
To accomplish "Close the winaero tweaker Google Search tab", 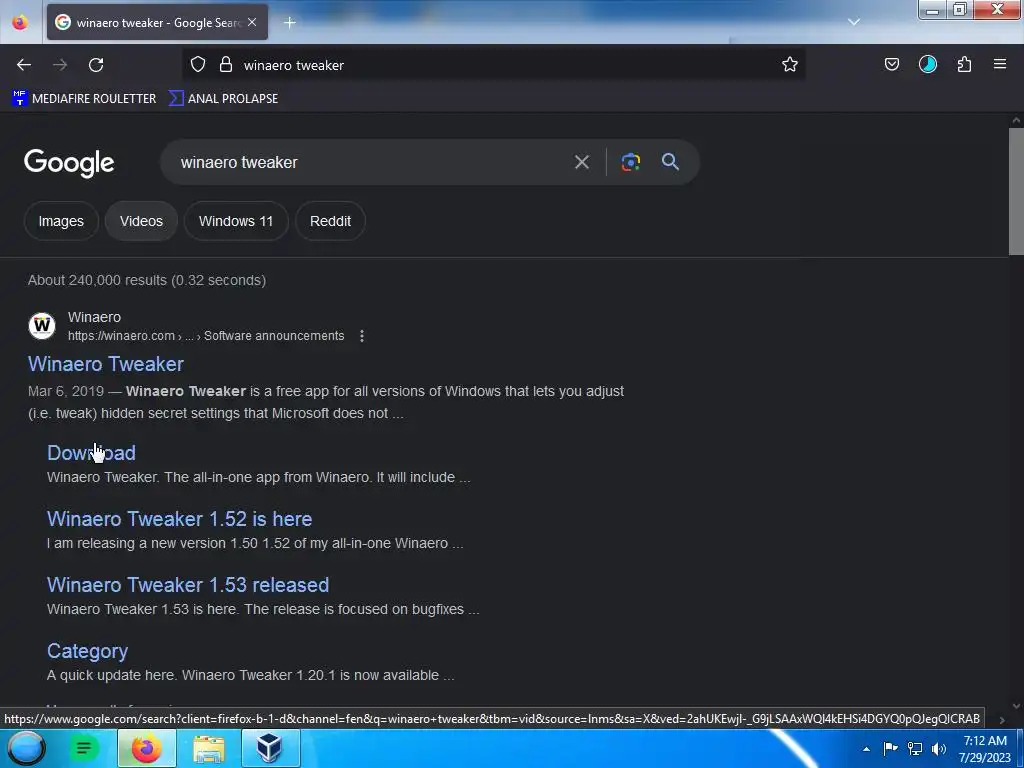I will click(x=252, y=22).
